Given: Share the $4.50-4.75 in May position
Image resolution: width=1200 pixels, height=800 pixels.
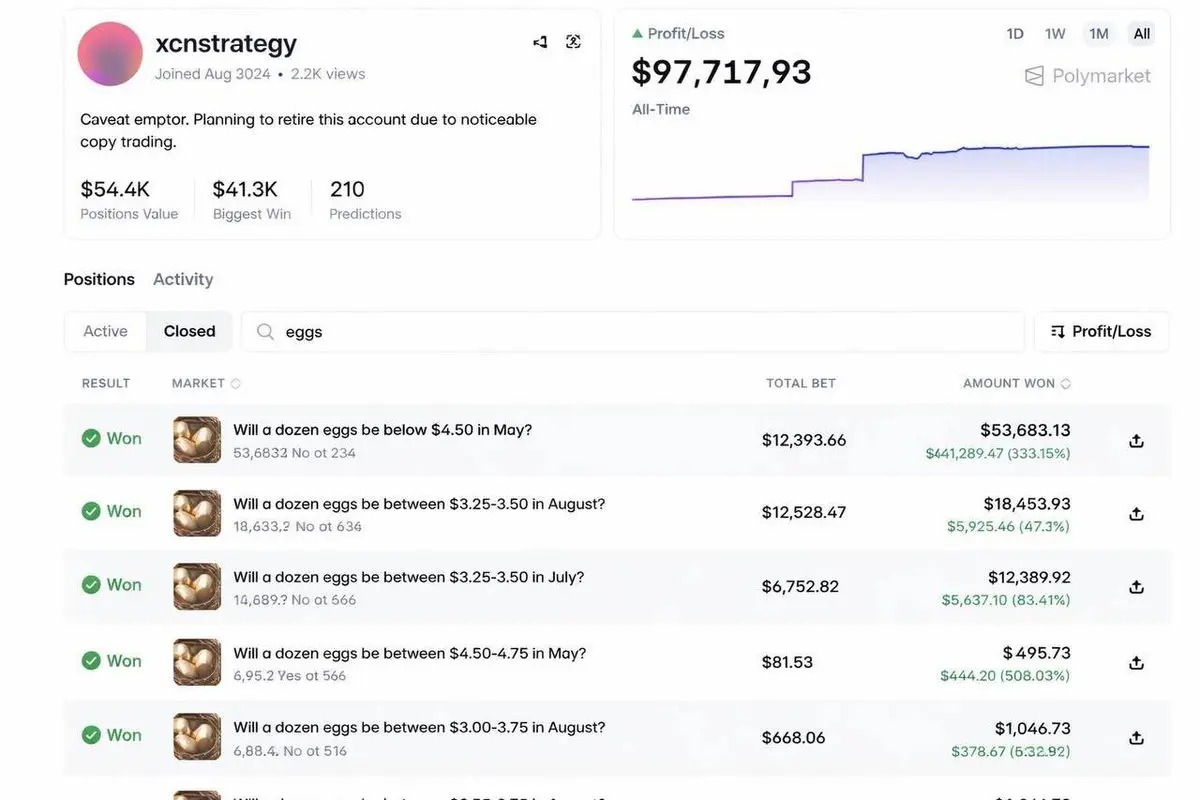Looking at the screenshot, I should coord(1136,662).
